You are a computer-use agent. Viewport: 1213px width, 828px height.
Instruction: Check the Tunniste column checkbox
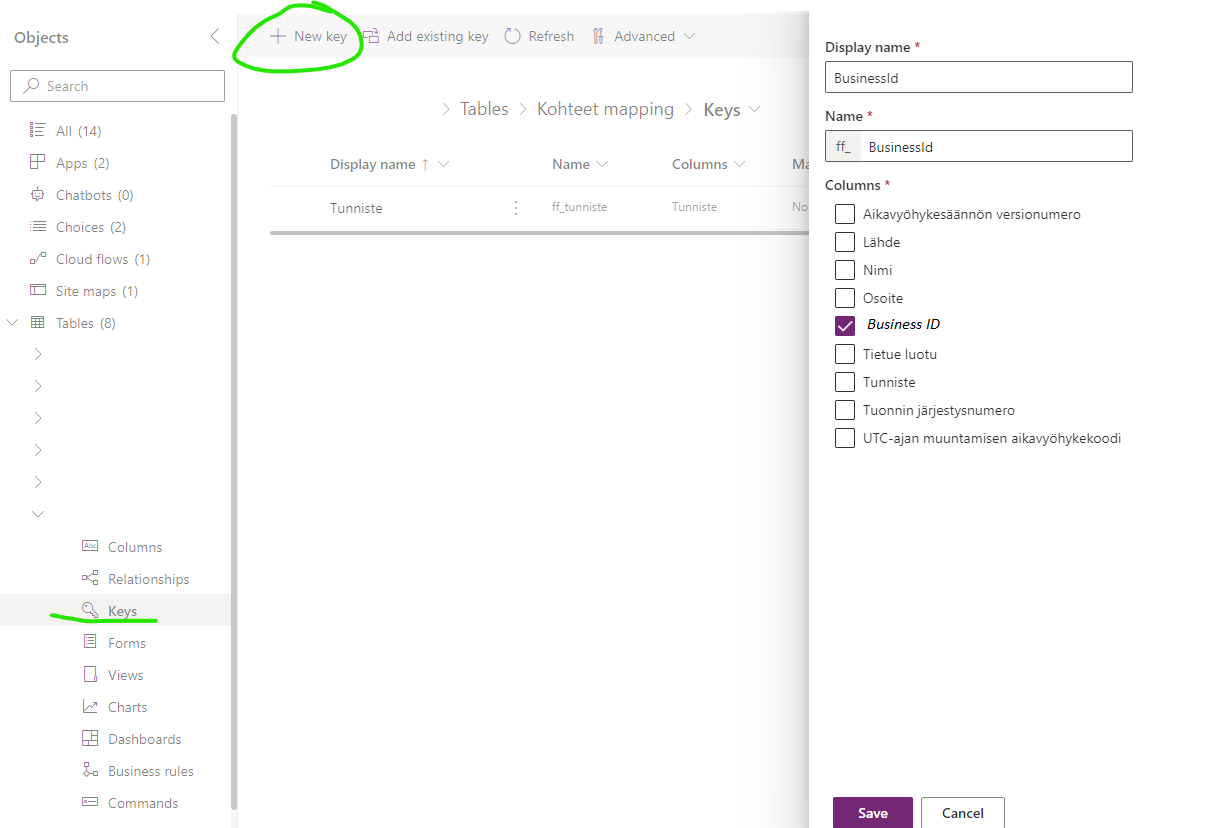click(845, 382)
